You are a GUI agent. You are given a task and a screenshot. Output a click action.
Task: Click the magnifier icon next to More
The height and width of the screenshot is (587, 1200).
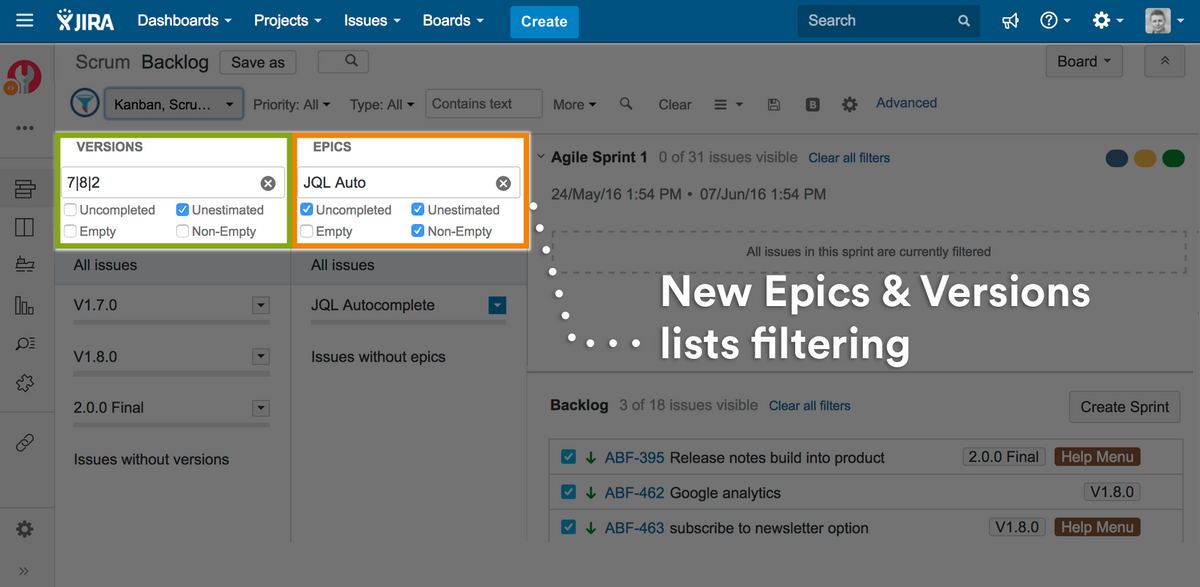tap(626, 104)
